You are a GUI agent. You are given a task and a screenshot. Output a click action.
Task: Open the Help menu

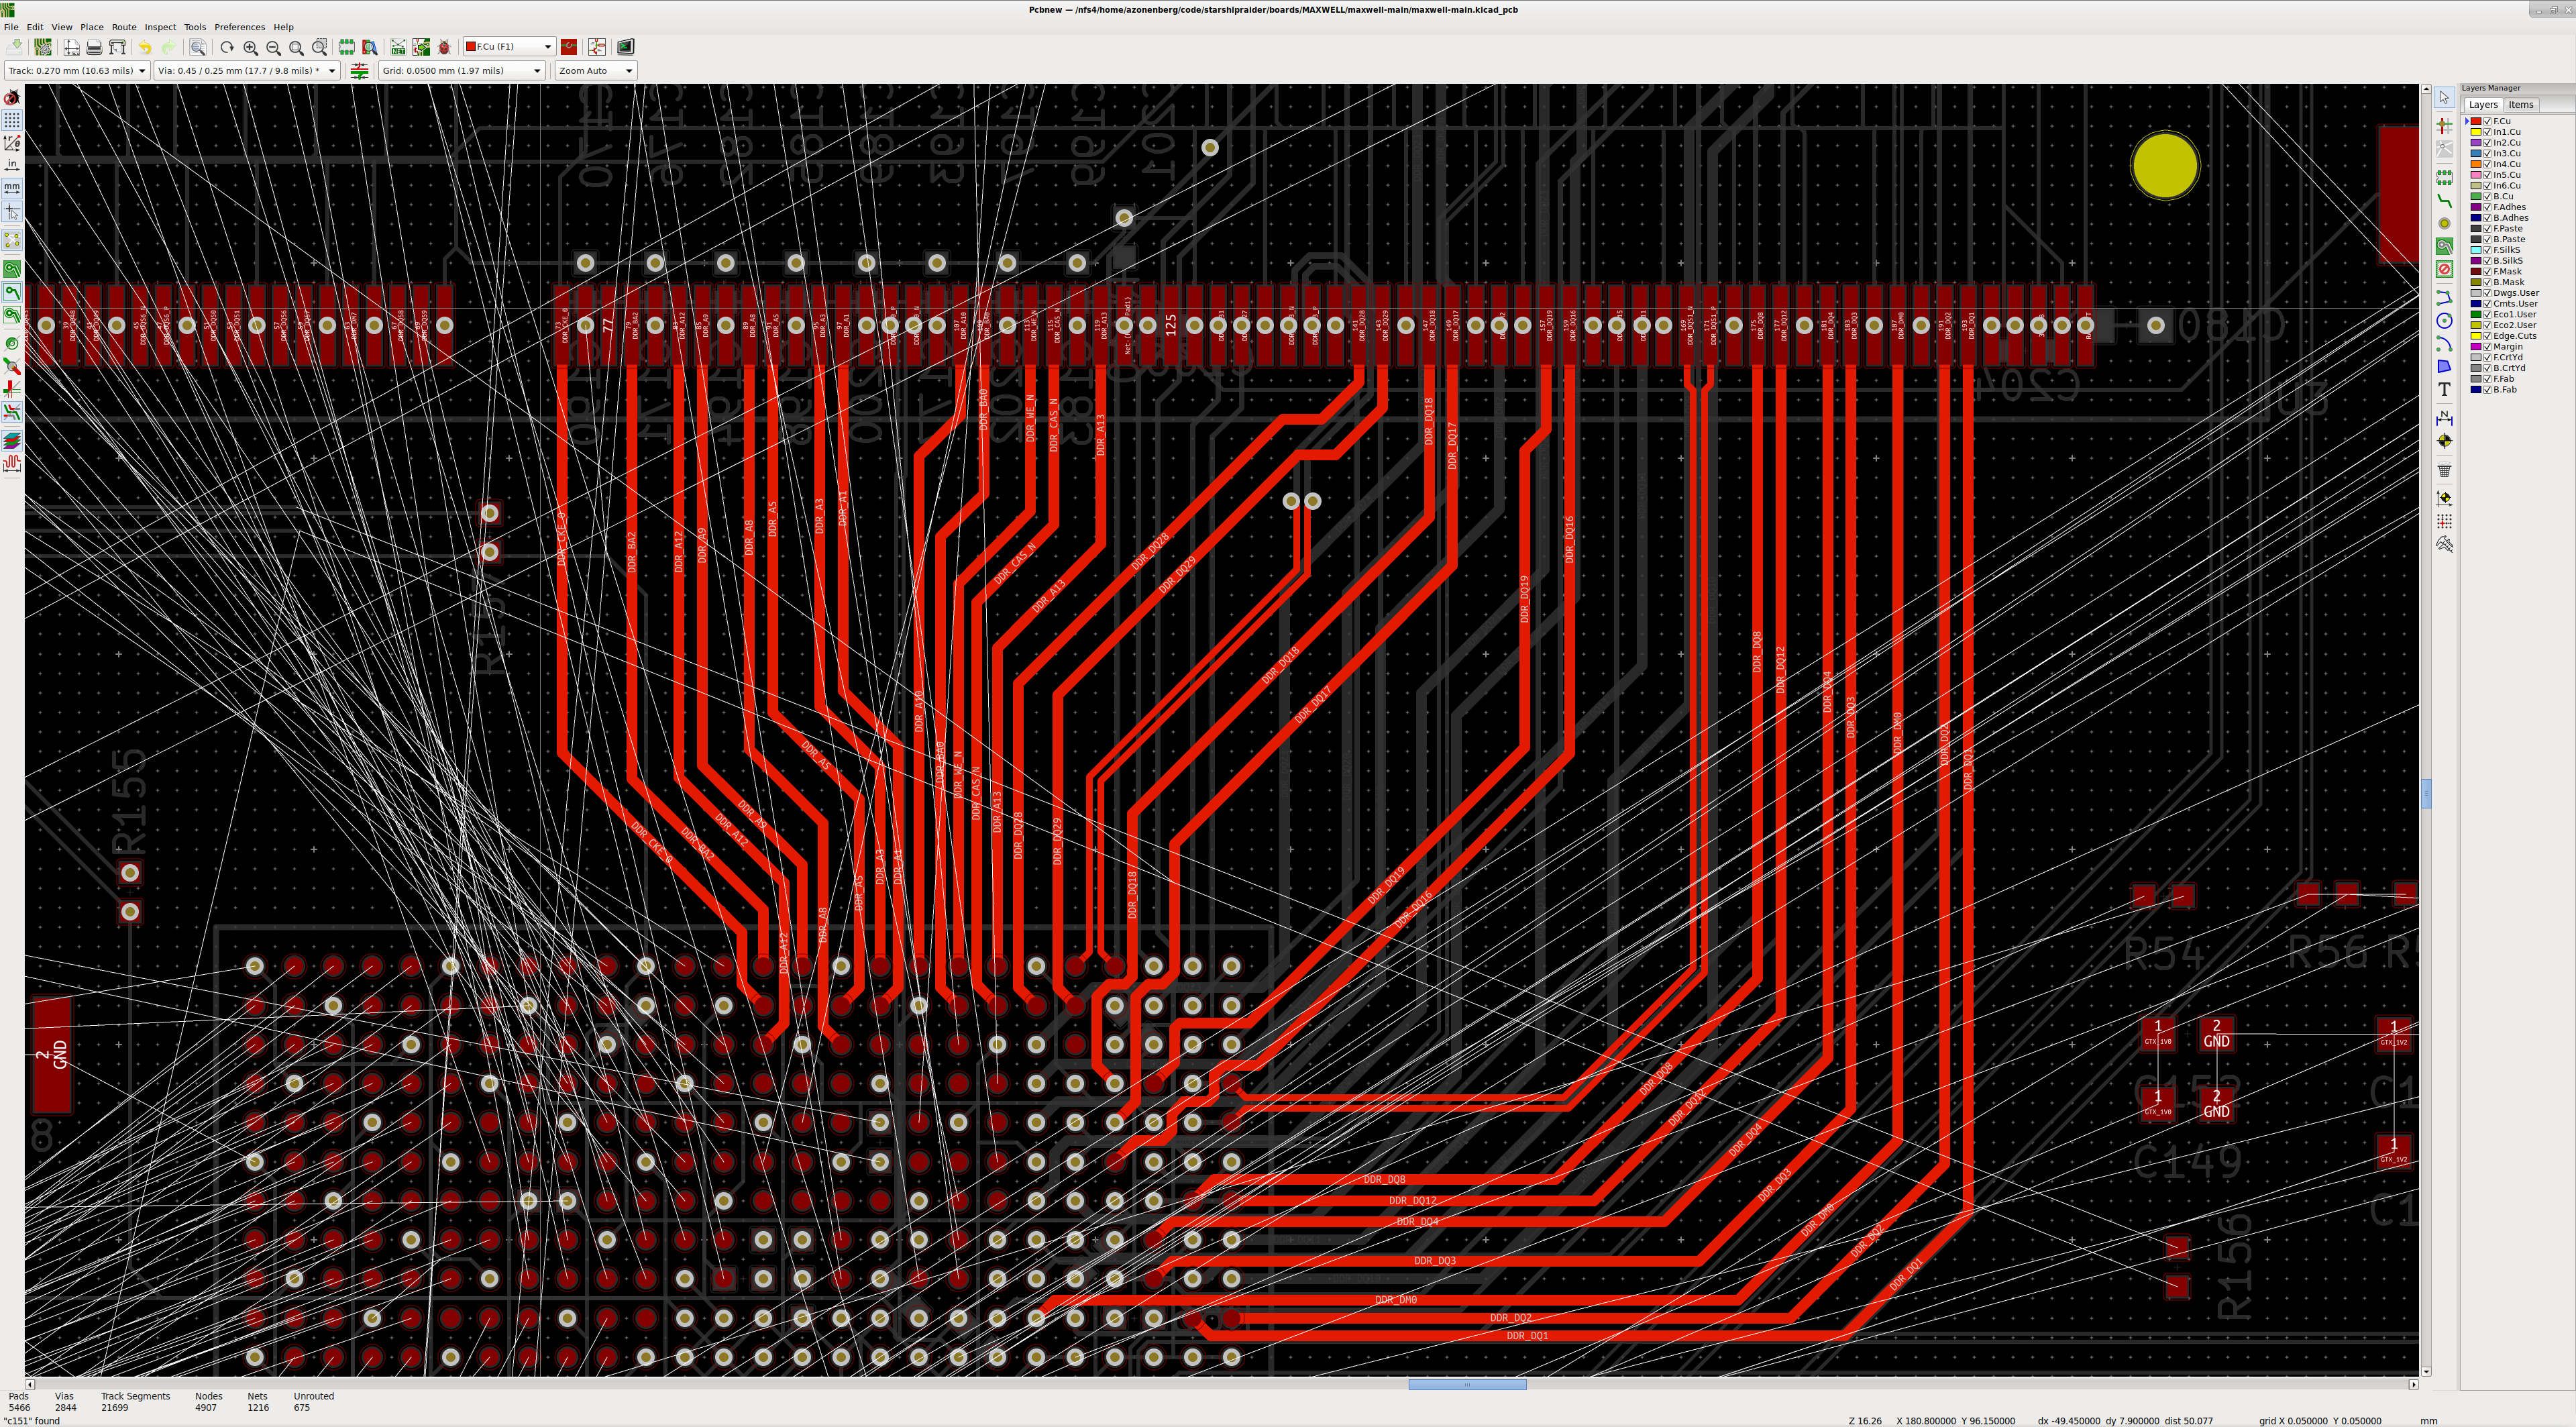(283, 27)
